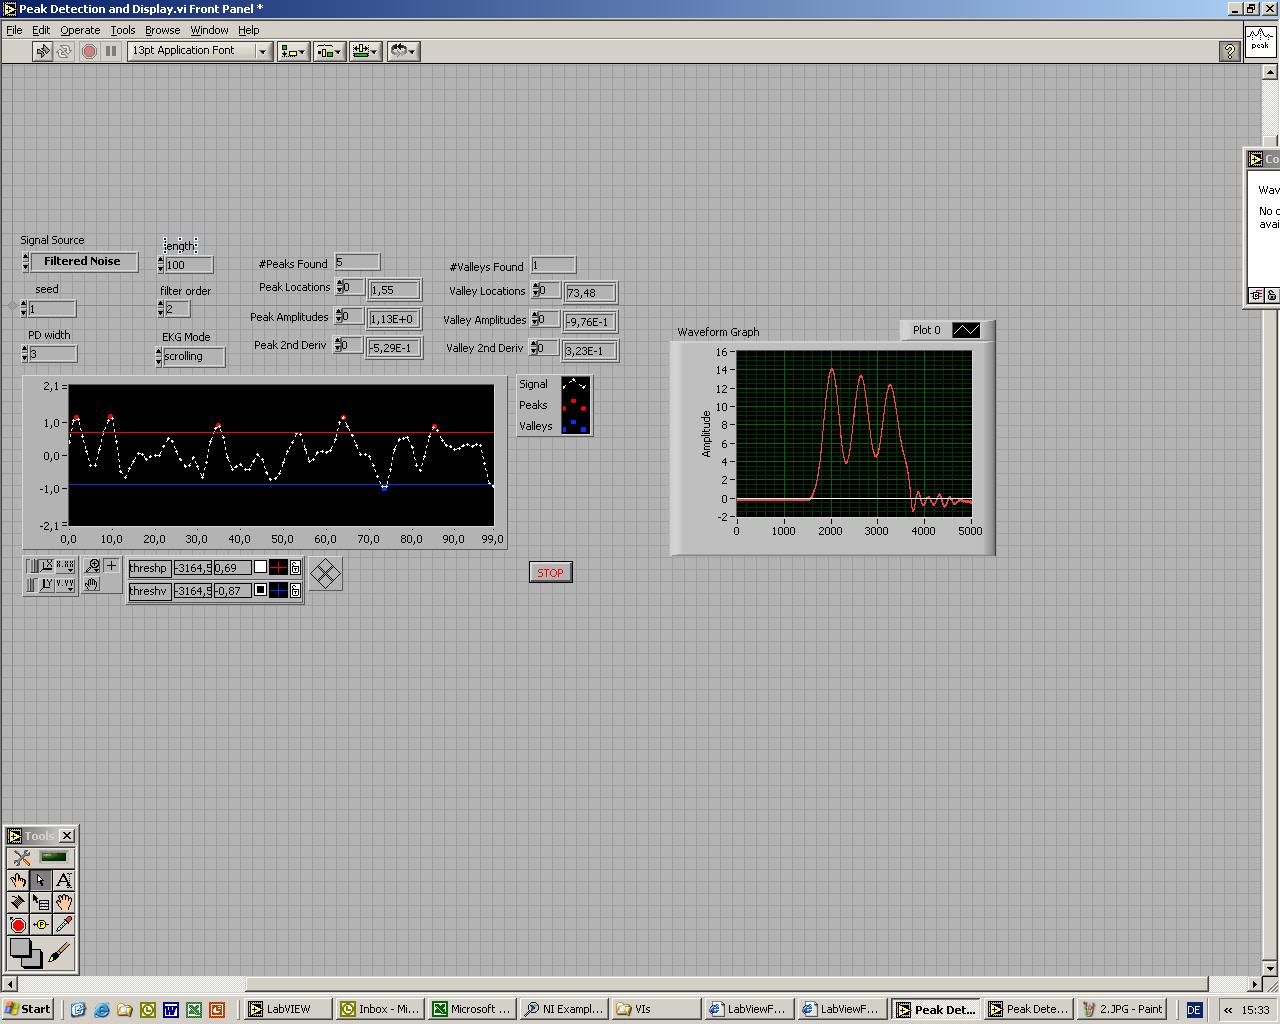Screen dimensions: 1280x1024
Task: Click the graph zoom magnifier tool
Action: [92, 566]
